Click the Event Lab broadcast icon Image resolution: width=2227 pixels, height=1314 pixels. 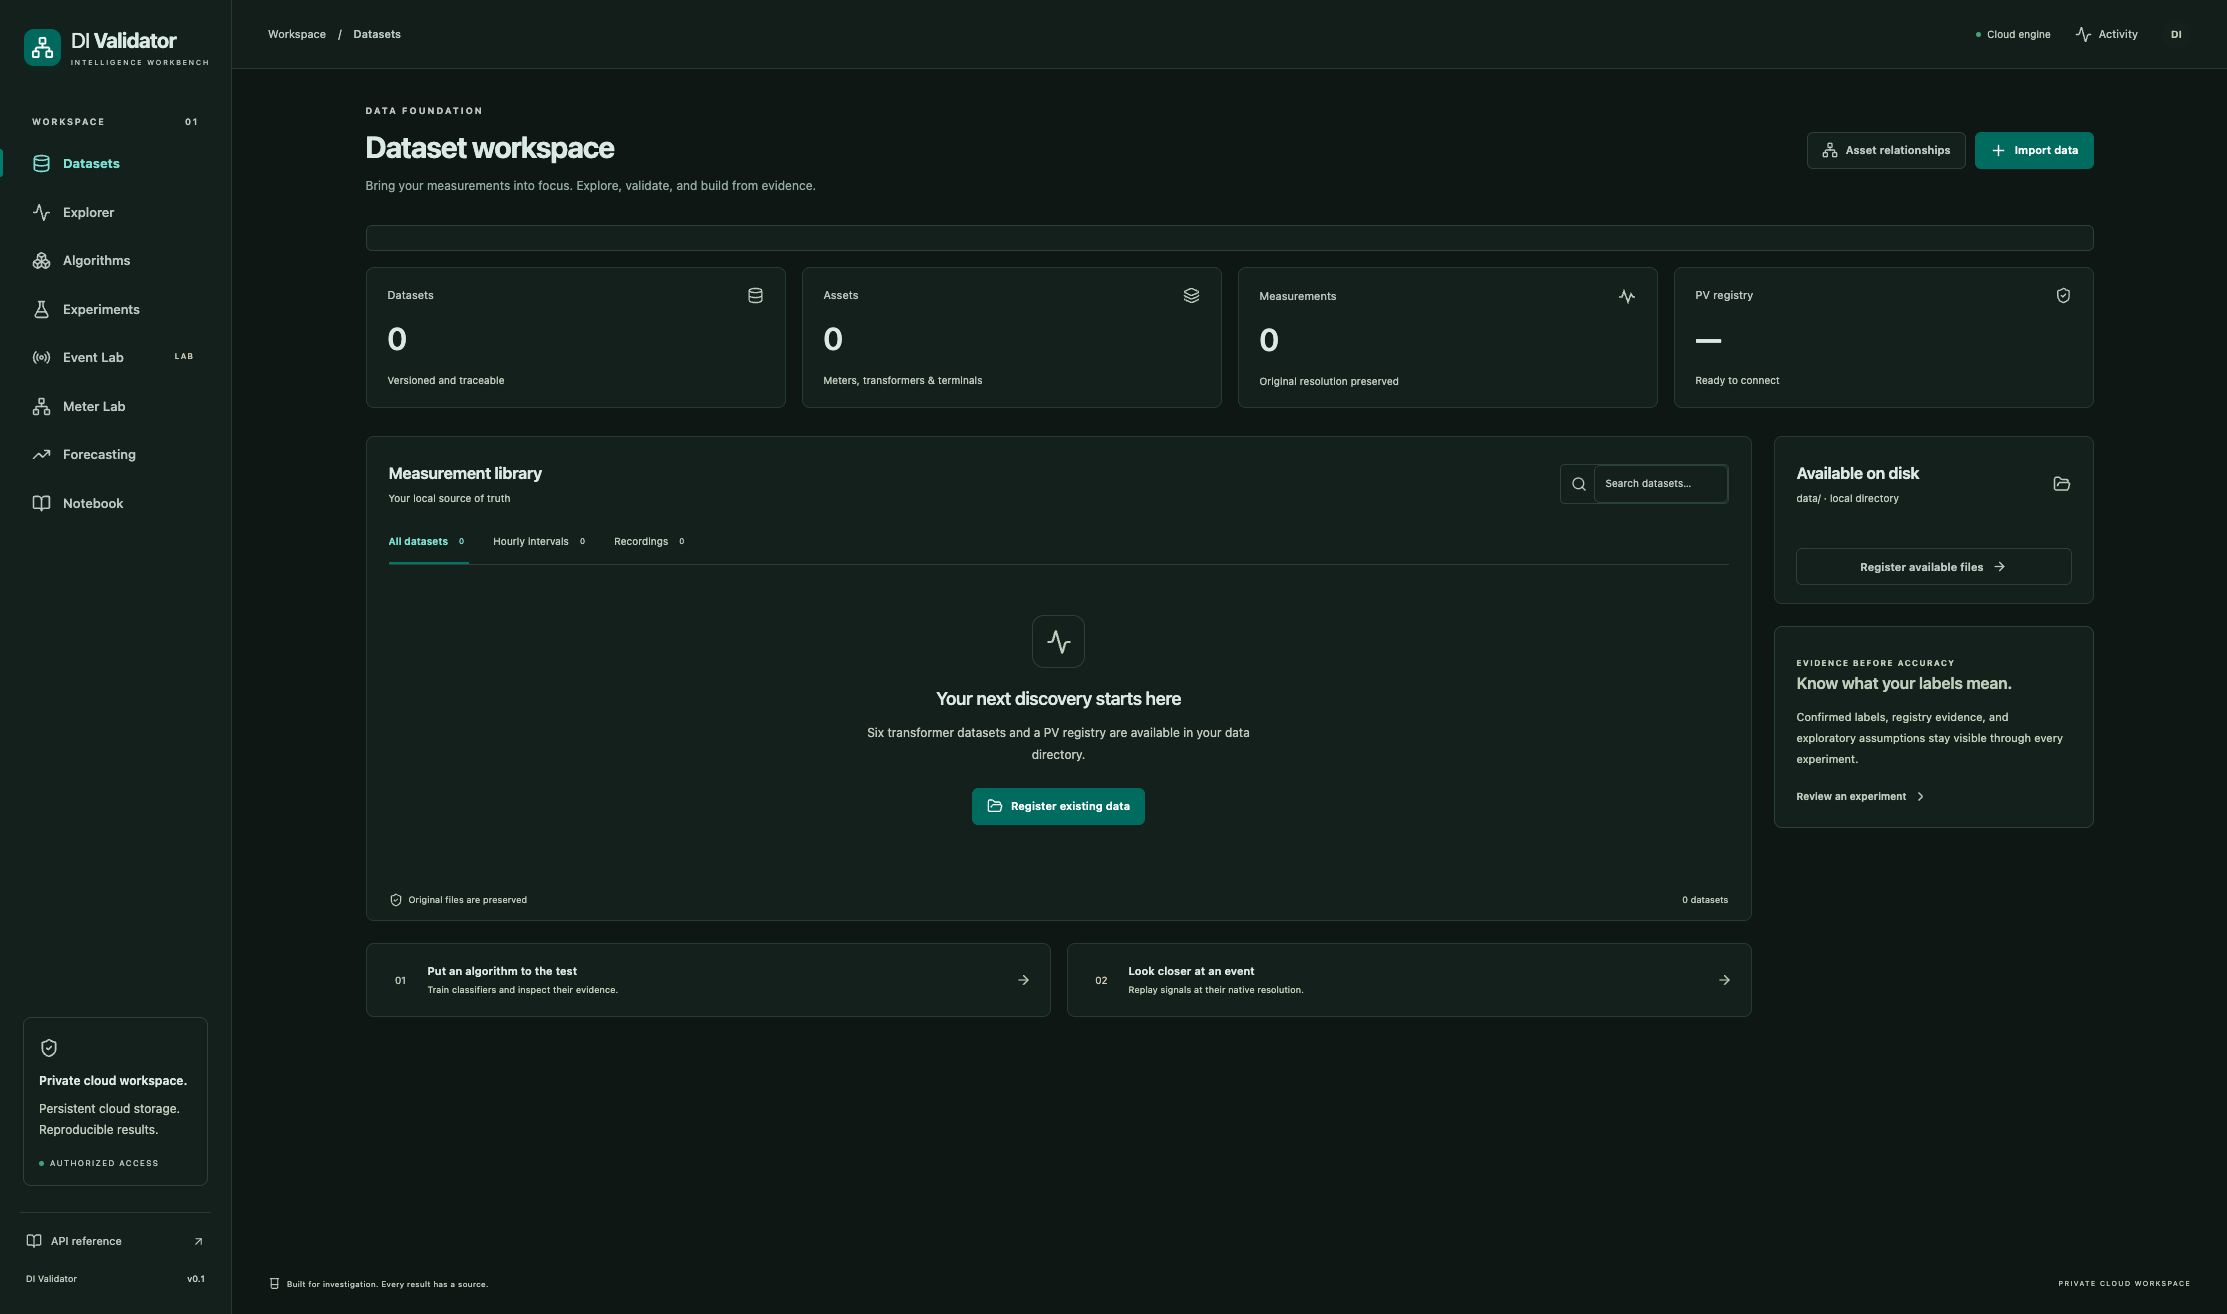click(x=41, y=357)
